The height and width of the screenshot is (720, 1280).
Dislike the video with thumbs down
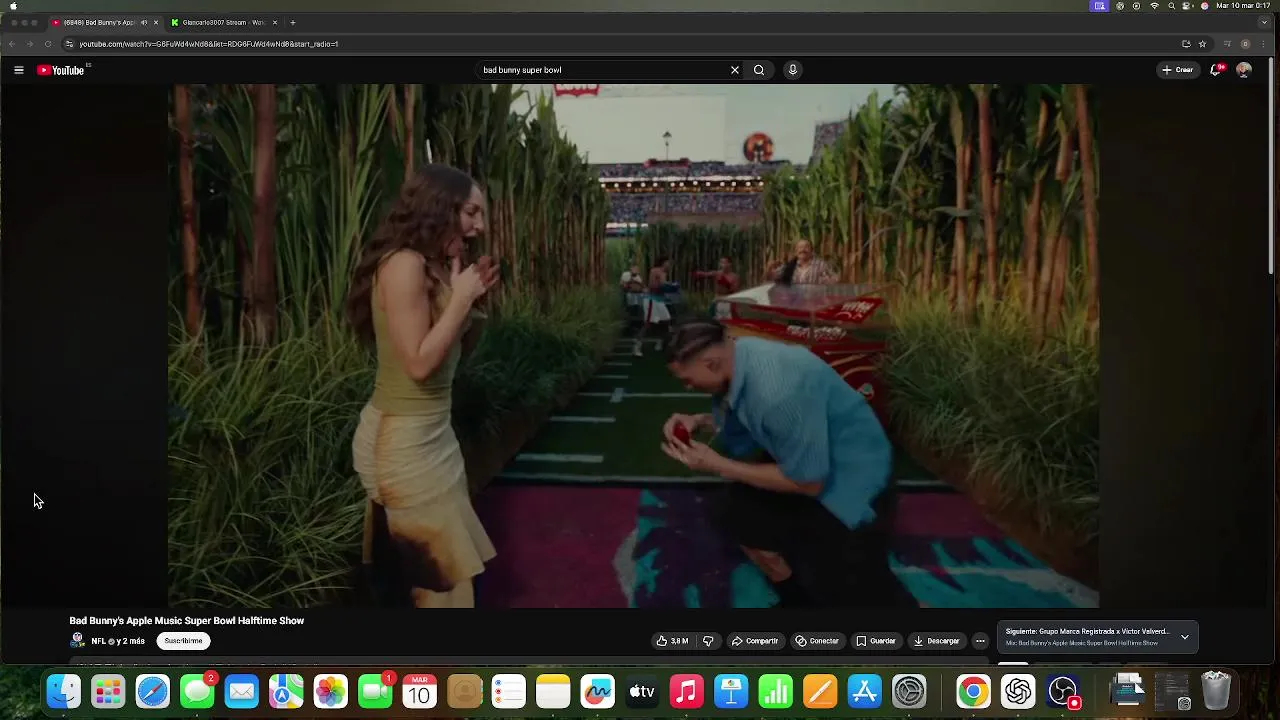(x=708, y=641)
